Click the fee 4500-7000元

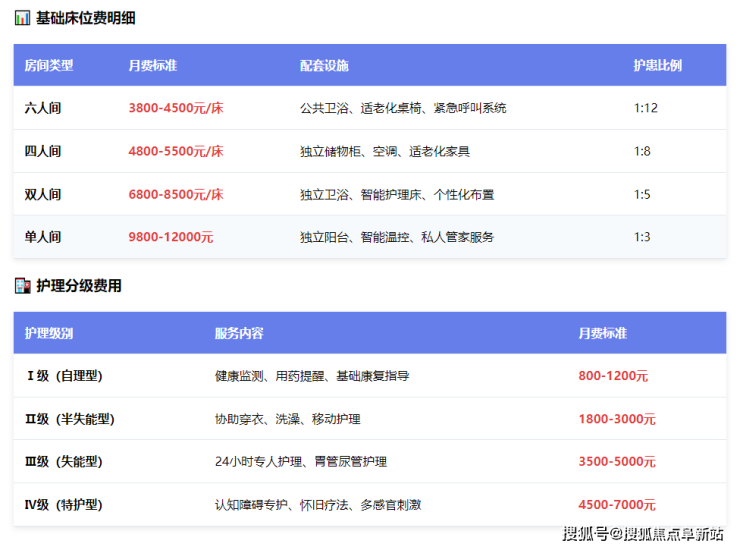[617, 505]
